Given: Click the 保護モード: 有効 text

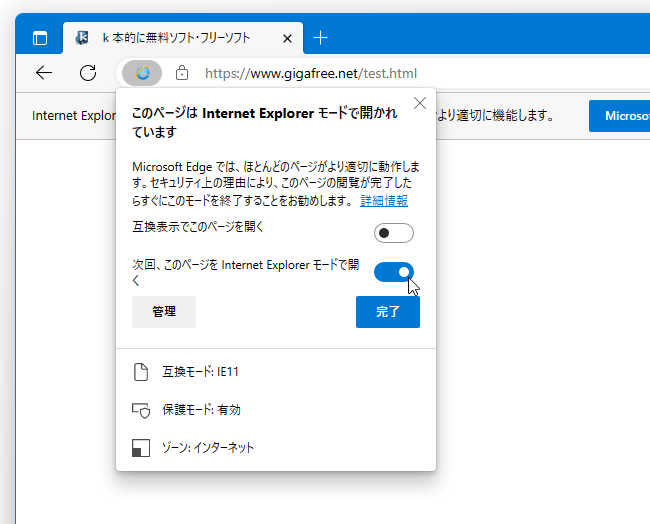Looking at the screenshot, I should [x=201, y=410].
